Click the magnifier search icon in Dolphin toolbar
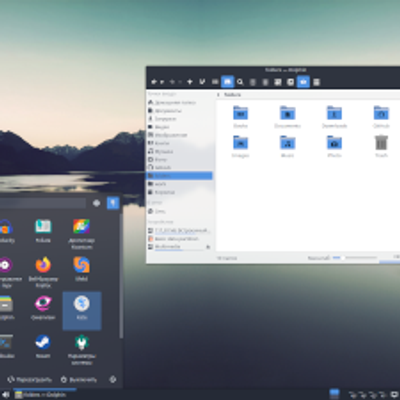This screenshot has width=400, height=400. [x=240, y=82]
